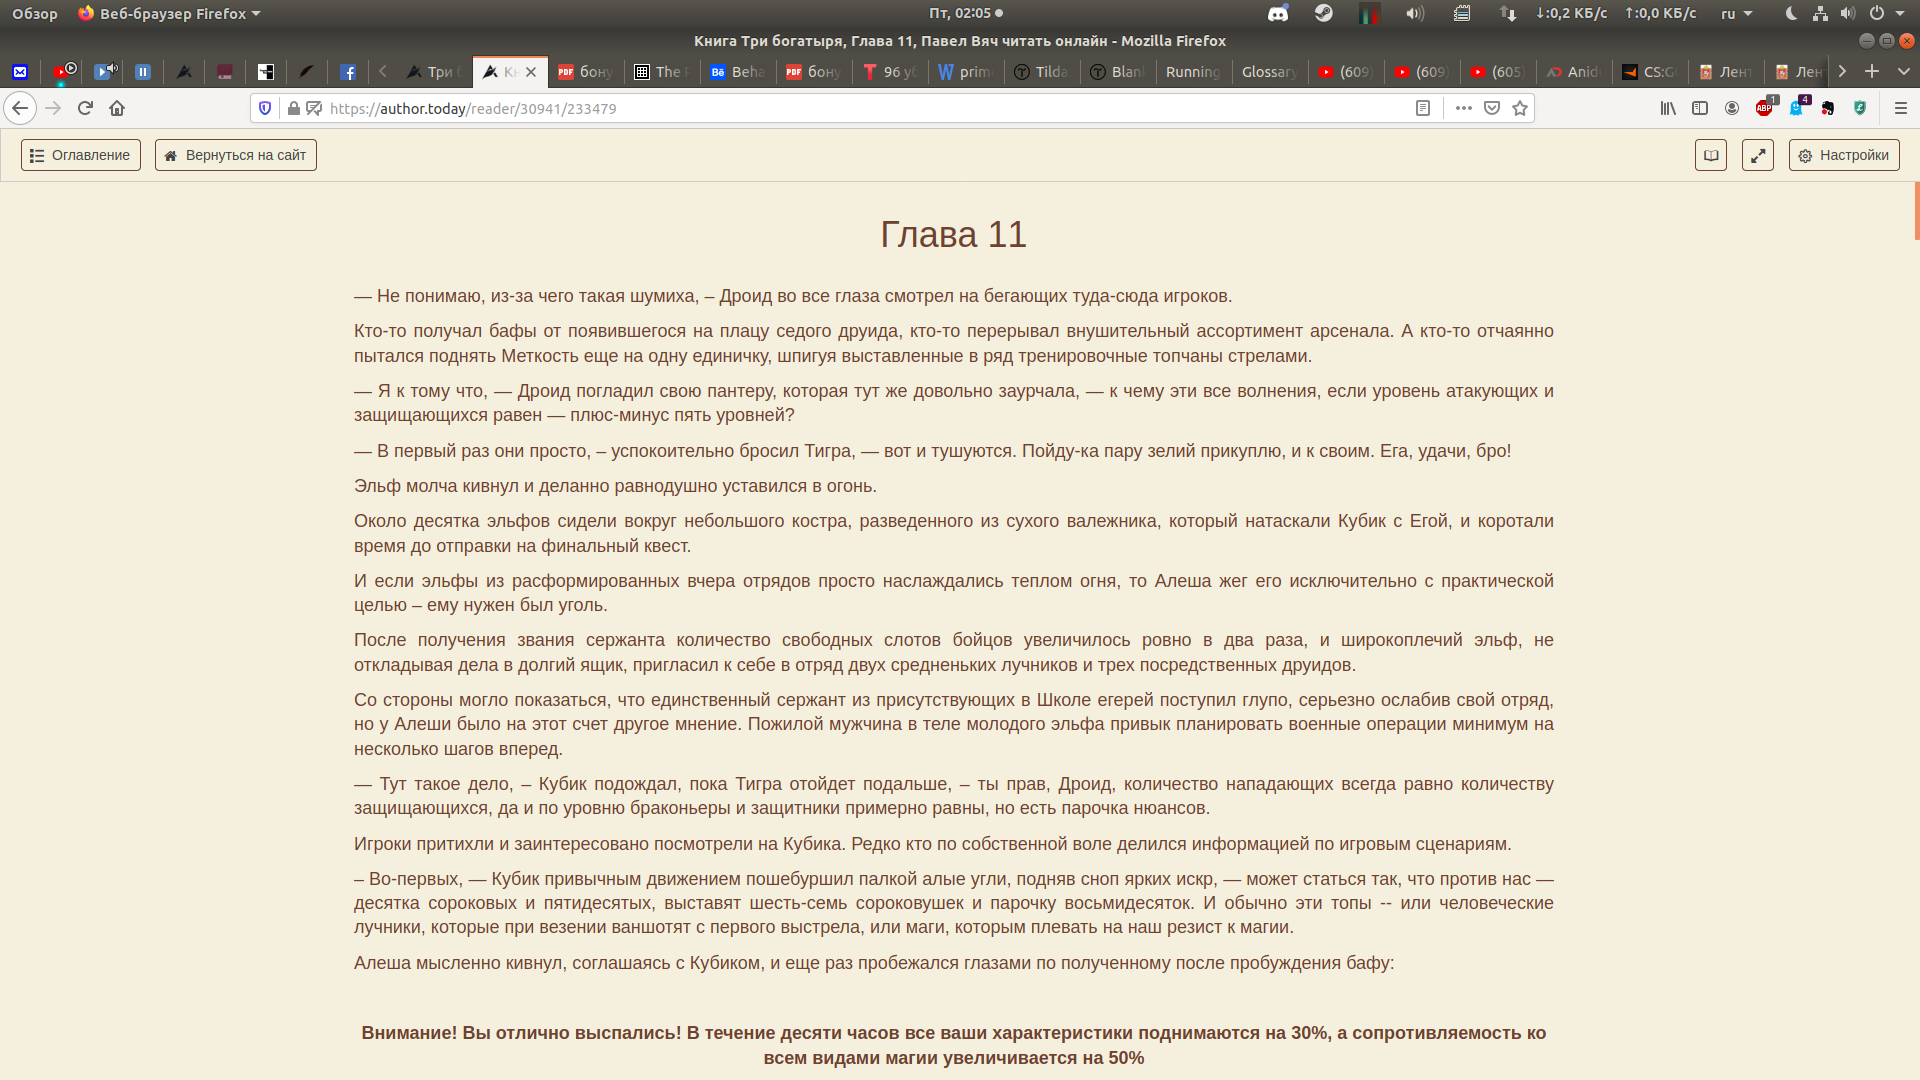Image resolution: width=1920 pixels, height=1080 pixels.
Task: Toggle the sidebar view icon
Action: [x=1700, y=108]
